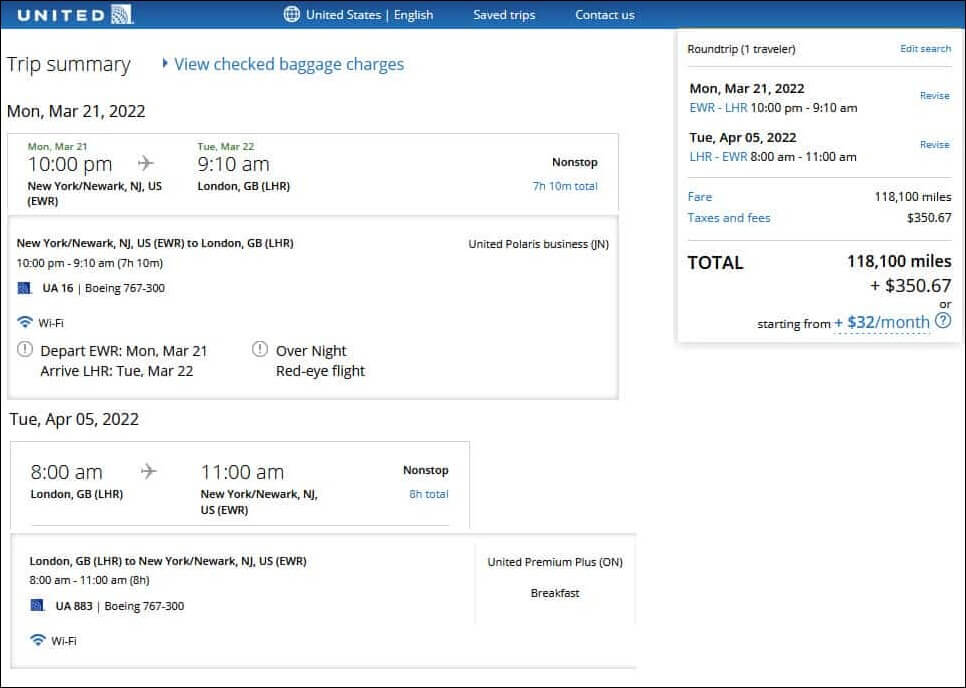Click the baggage charges disclosure triangle
The height and width of the screenshot is (688, 966).
coord(164,63)
